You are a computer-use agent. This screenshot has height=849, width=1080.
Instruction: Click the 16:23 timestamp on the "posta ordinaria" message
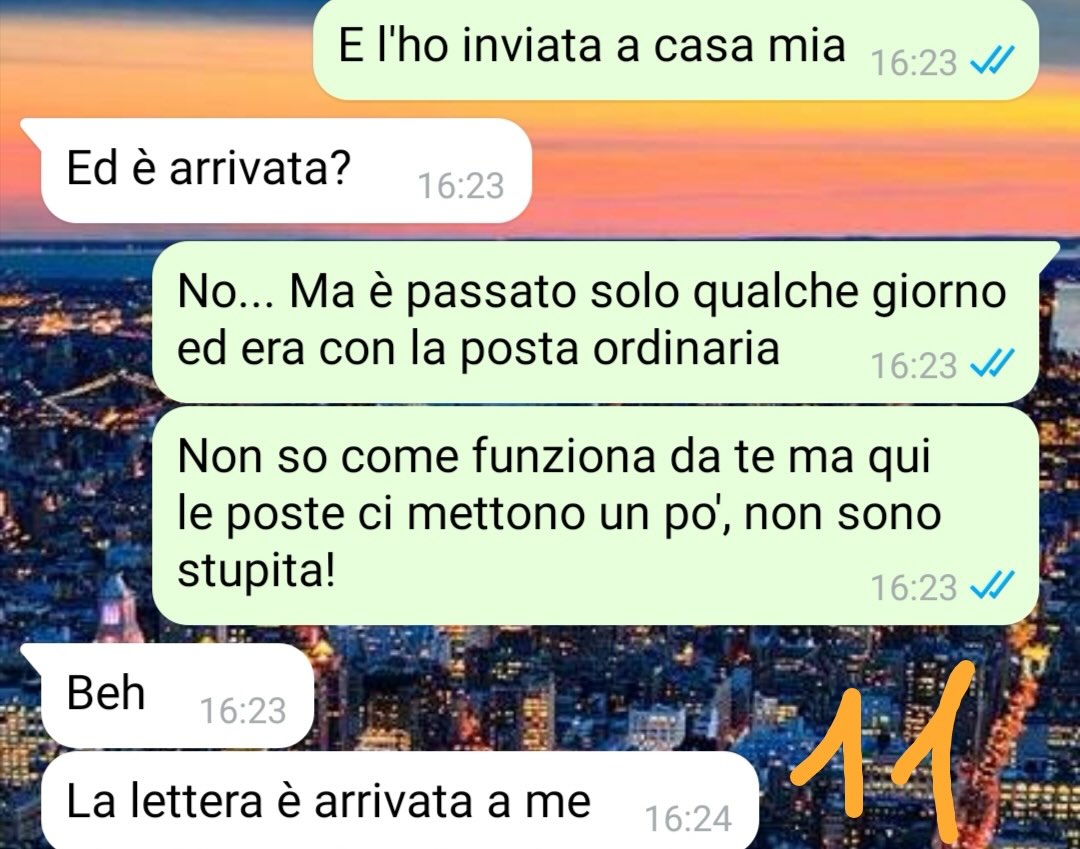coord(913,366)
